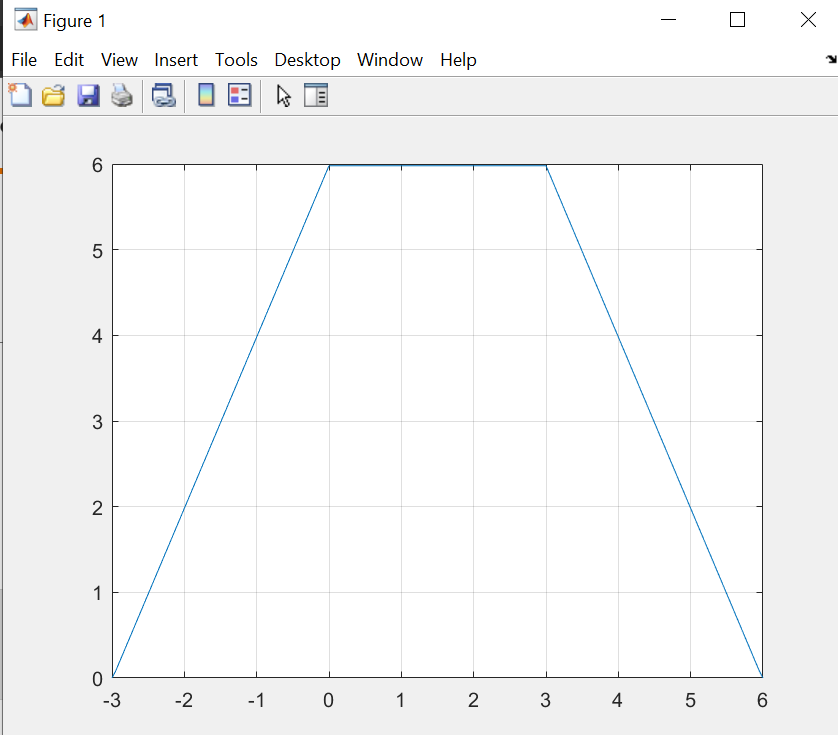This screenshot has height=735, width=838.
Task: Click the x-axis tick label -3
Action: coord(112,700)
